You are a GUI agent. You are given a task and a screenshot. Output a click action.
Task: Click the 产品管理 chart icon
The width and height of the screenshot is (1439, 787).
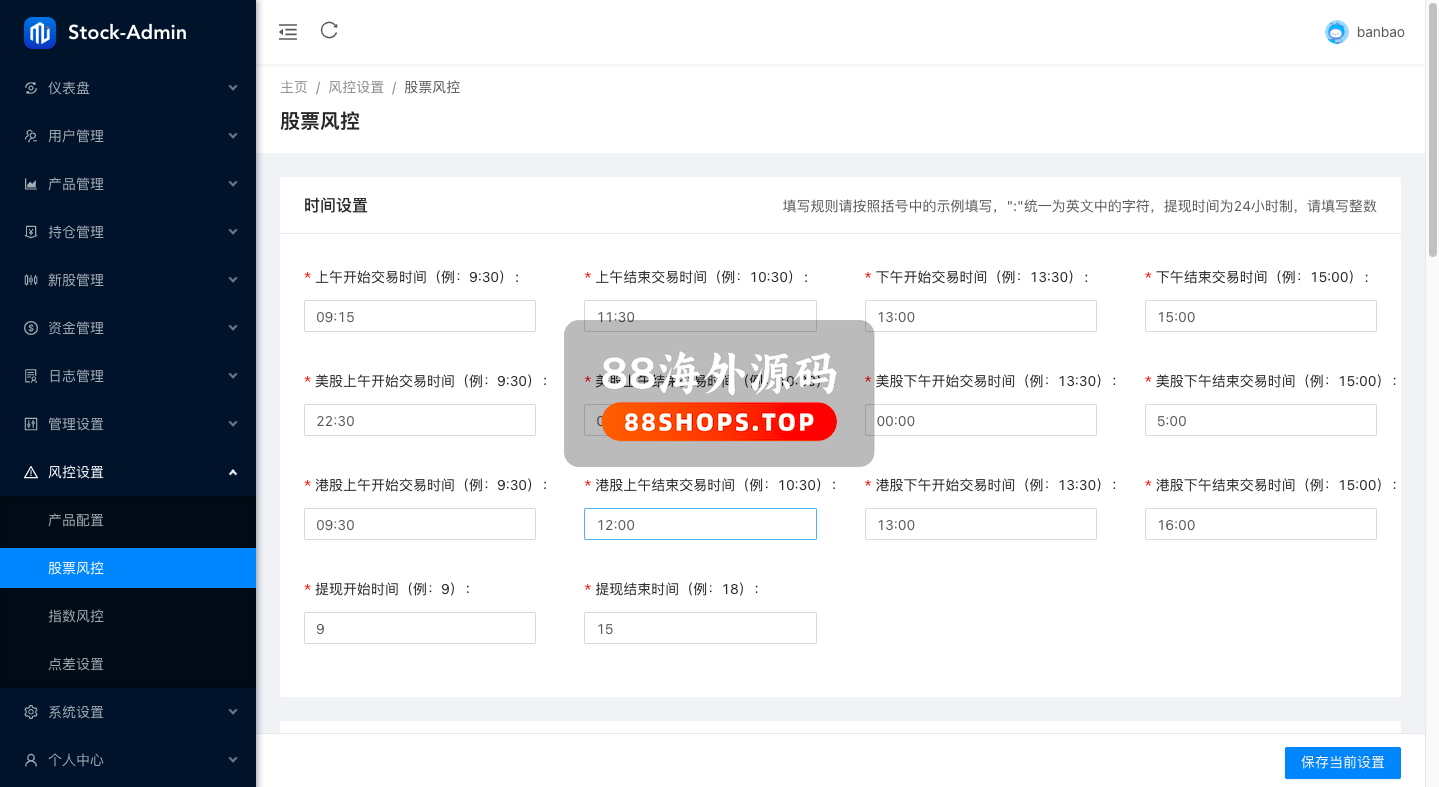(x=31, y=184)
